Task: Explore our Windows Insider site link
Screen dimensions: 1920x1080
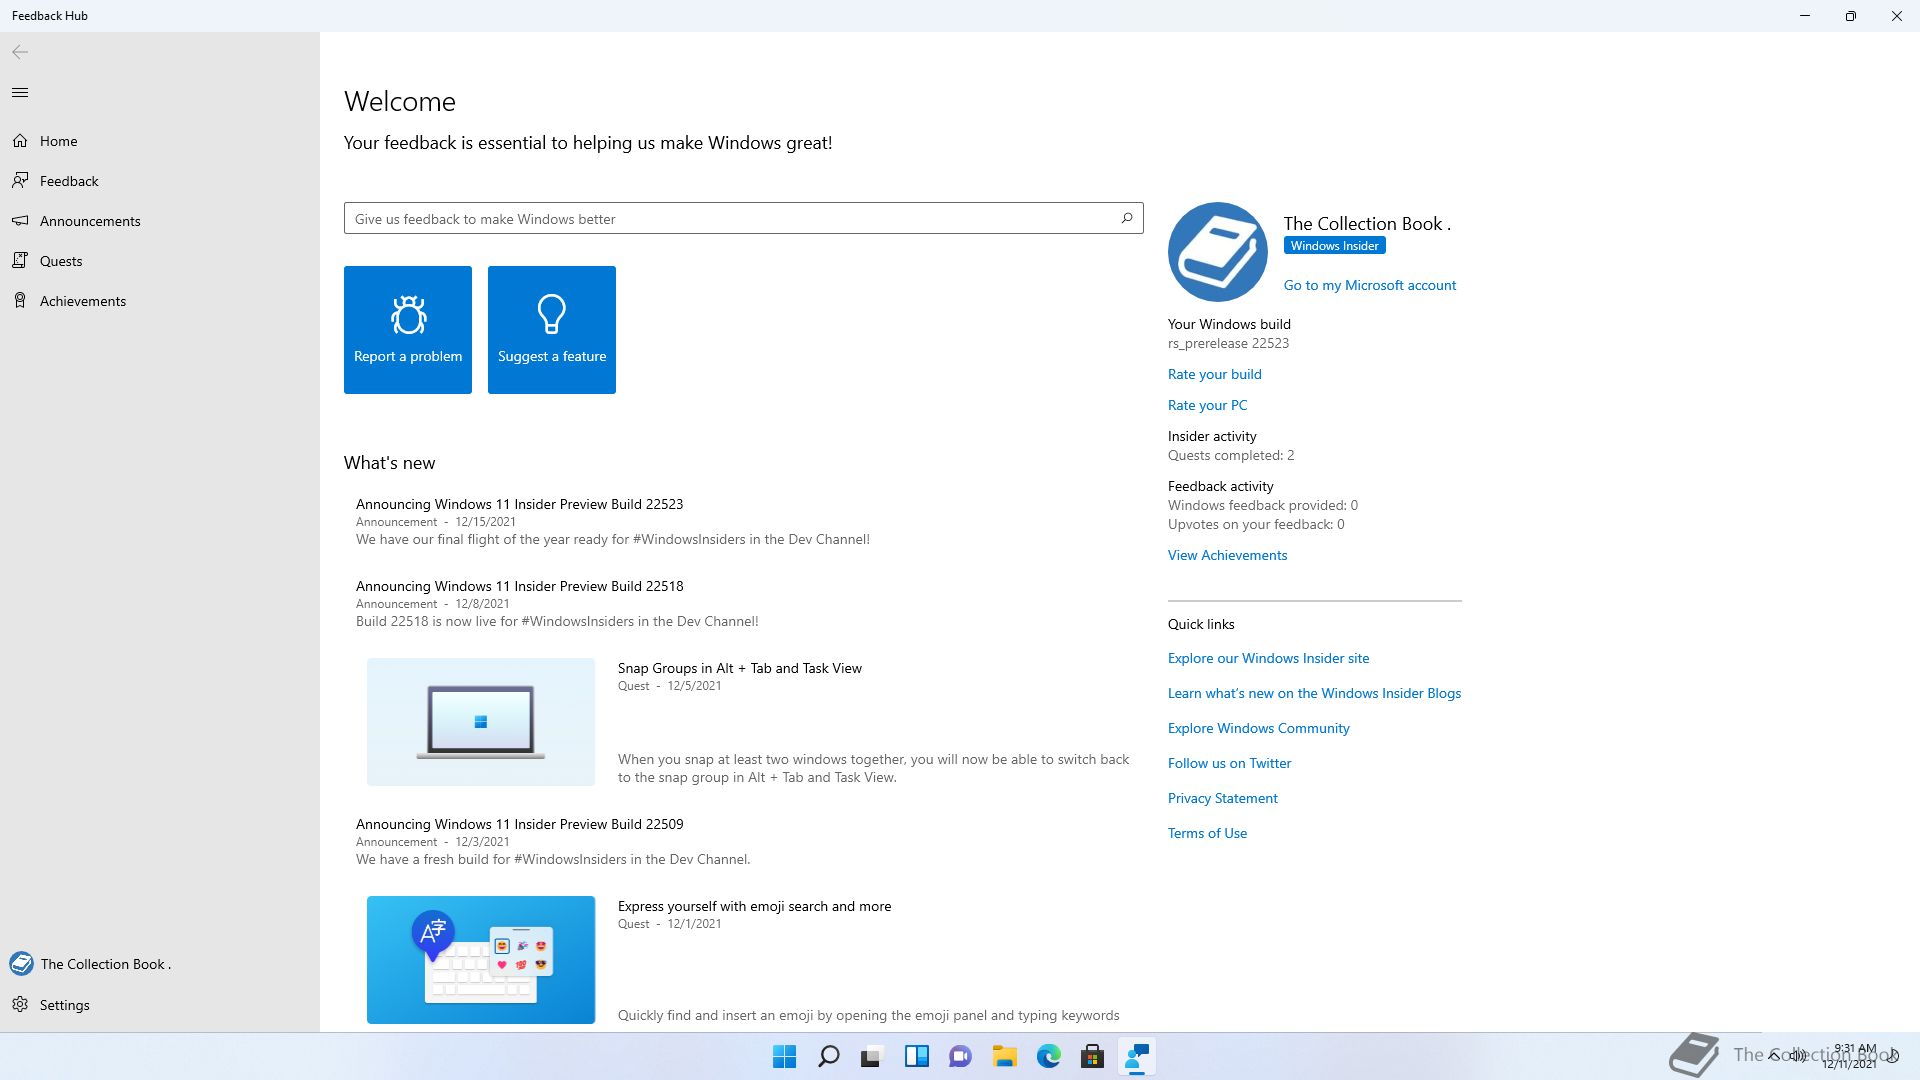Action: (1269, 658)
